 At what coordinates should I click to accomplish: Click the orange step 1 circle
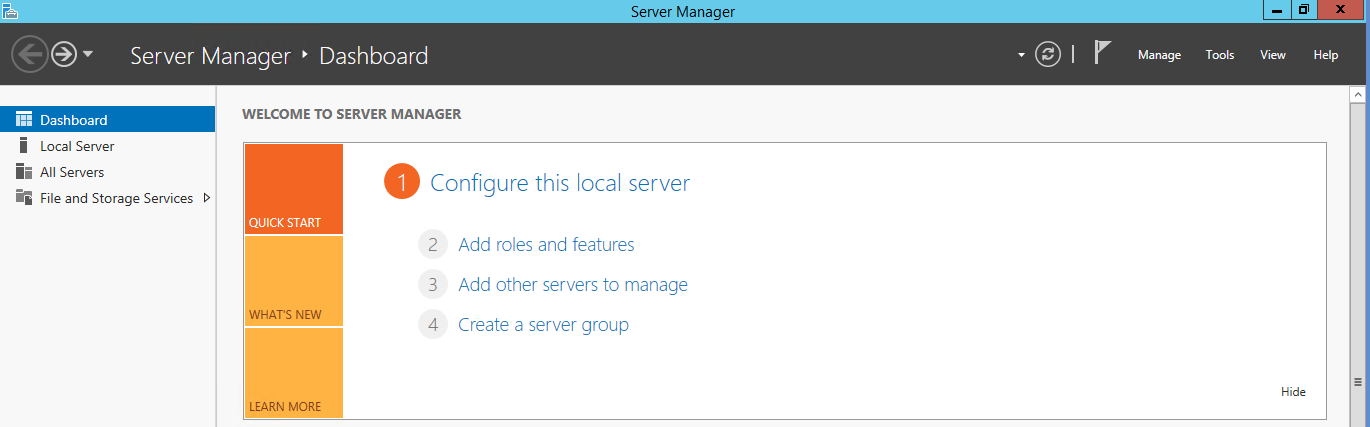[x=402, y=183]
